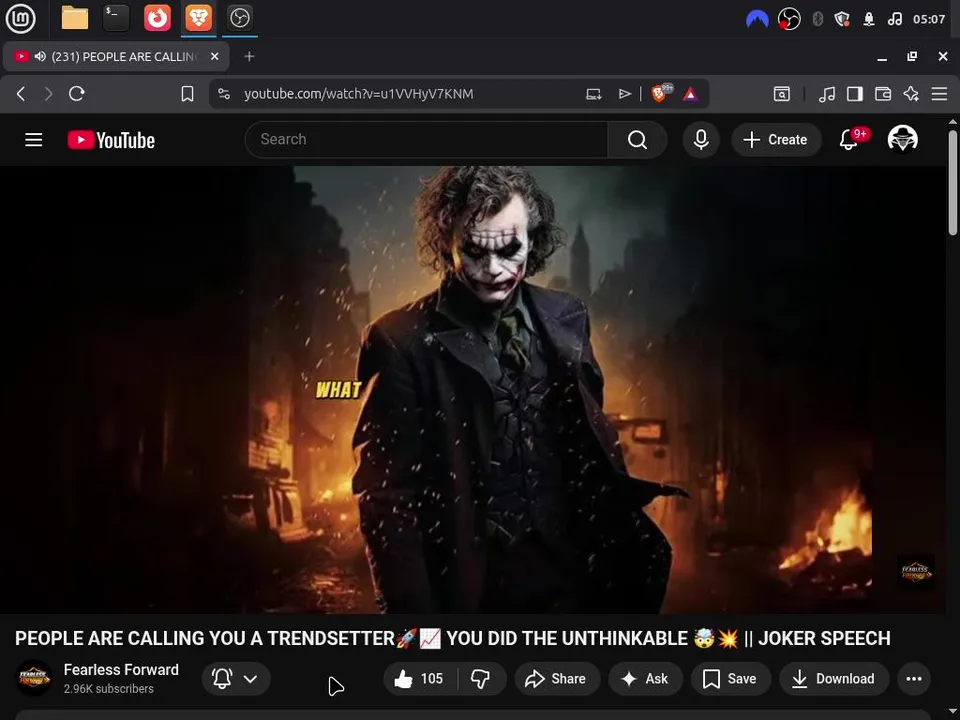The width and height of the screenshot is (960, 720).
Task: Click the Fearless Forward watermark in the video
Action: (915, 572)
